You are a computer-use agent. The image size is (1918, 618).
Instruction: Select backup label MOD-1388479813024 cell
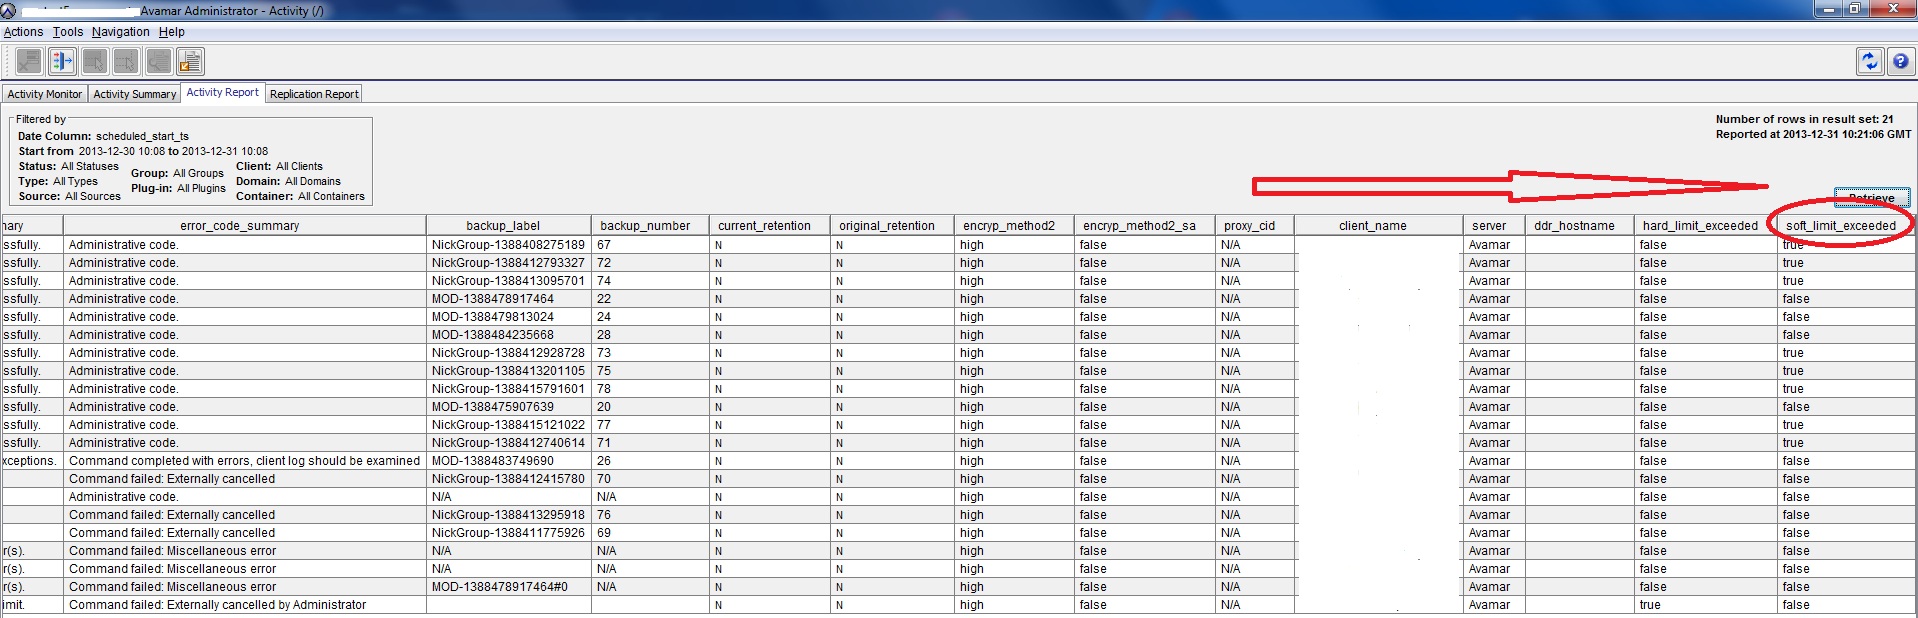click(508, 317)
